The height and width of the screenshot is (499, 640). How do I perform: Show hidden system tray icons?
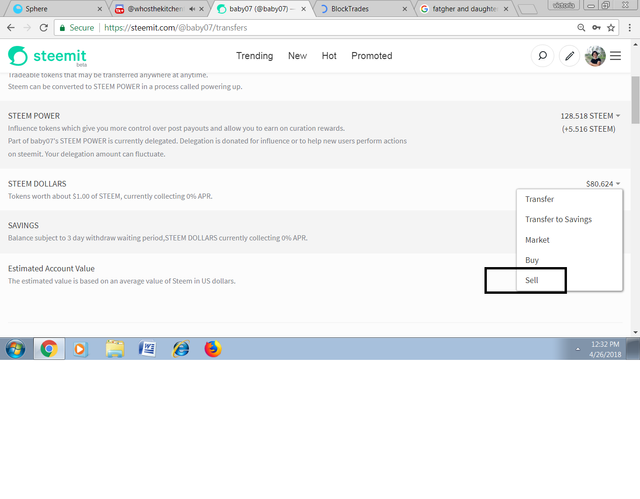pyautogui.click(x=578, y=349)
